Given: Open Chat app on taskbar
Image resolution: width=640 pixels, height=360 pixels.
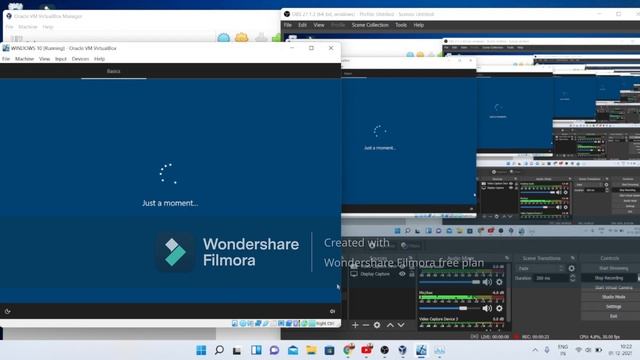Looking at the screenshot, I should tap(274, 350).
